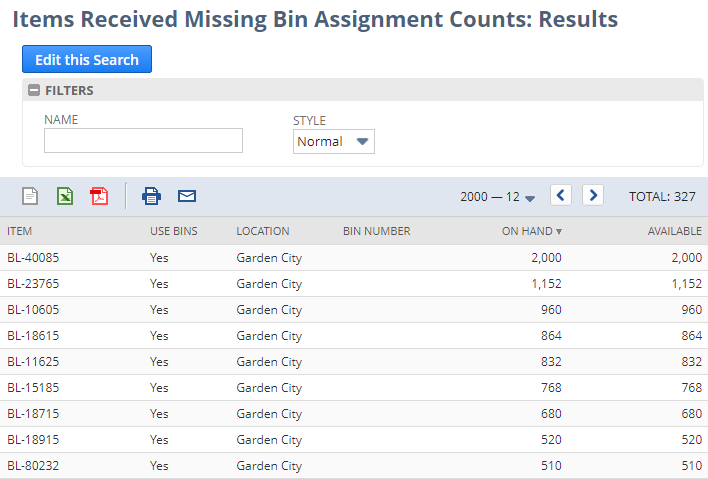Click Edit this Search button
This screenshot has height=479, width=708.
[x=87, y=60]
